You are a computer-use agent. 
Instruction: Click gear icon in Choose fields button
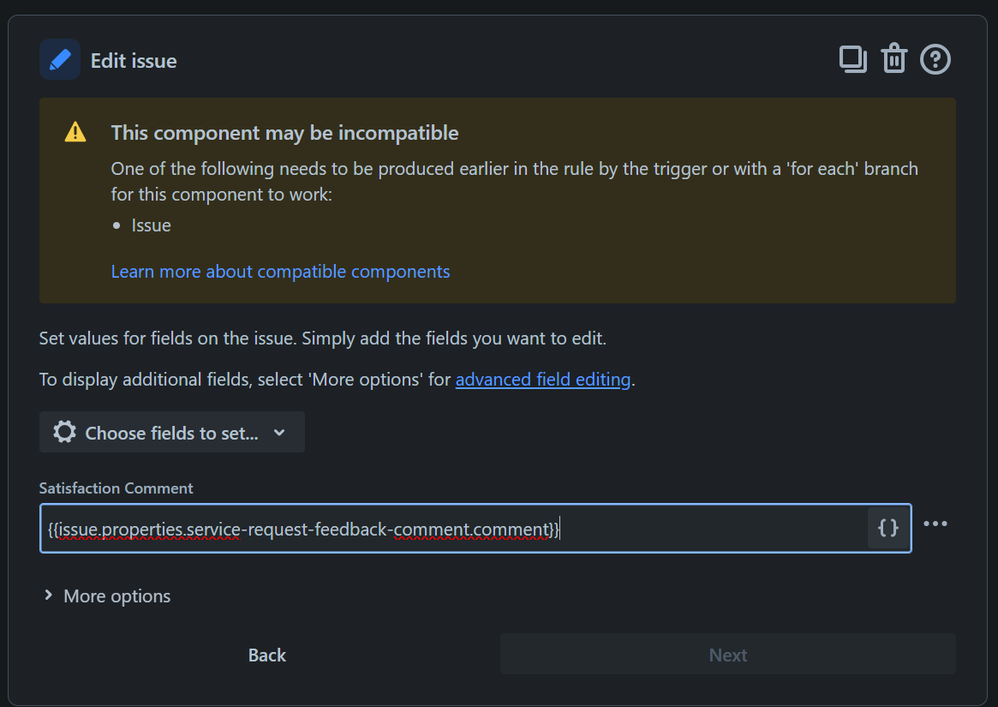tap(65, 432)
